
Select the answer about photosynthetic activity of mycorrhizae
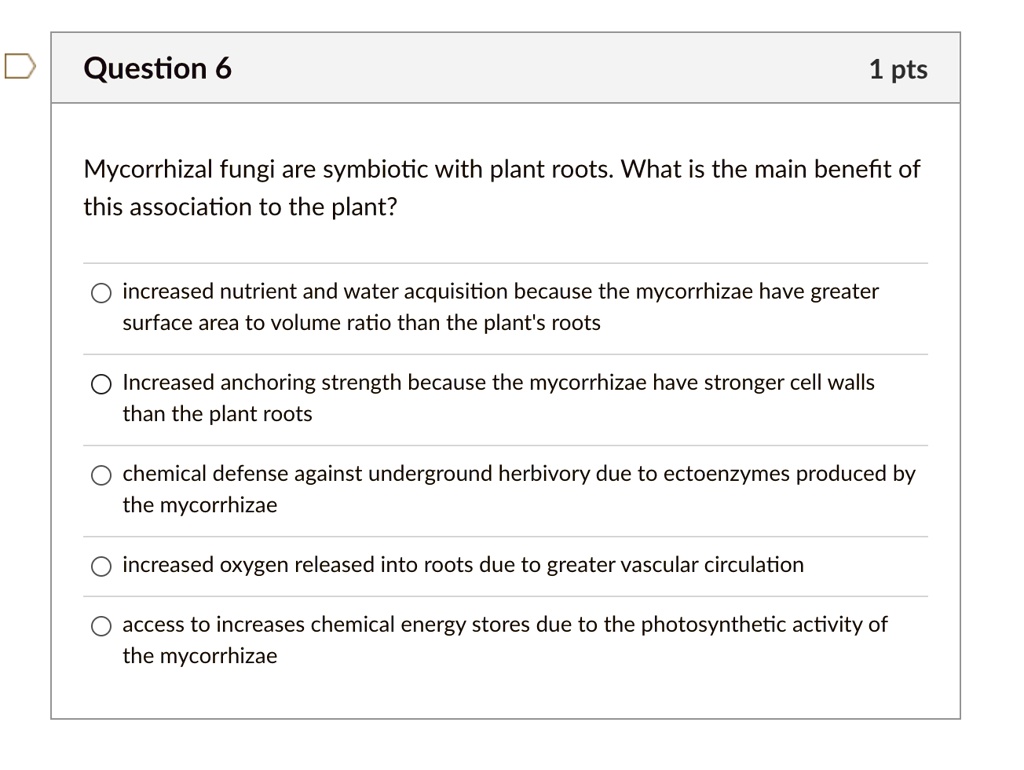101,625
